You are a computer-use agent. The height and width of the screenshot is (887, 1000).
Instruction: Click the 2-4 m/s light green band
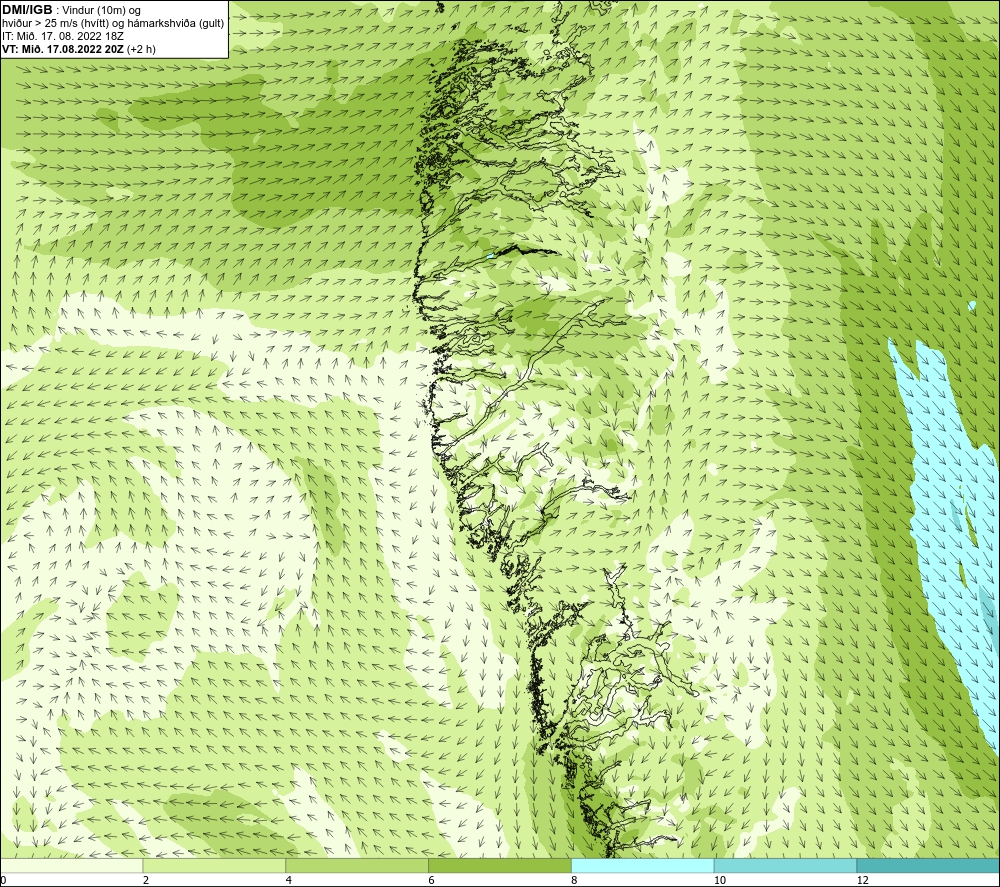(214, 865)
